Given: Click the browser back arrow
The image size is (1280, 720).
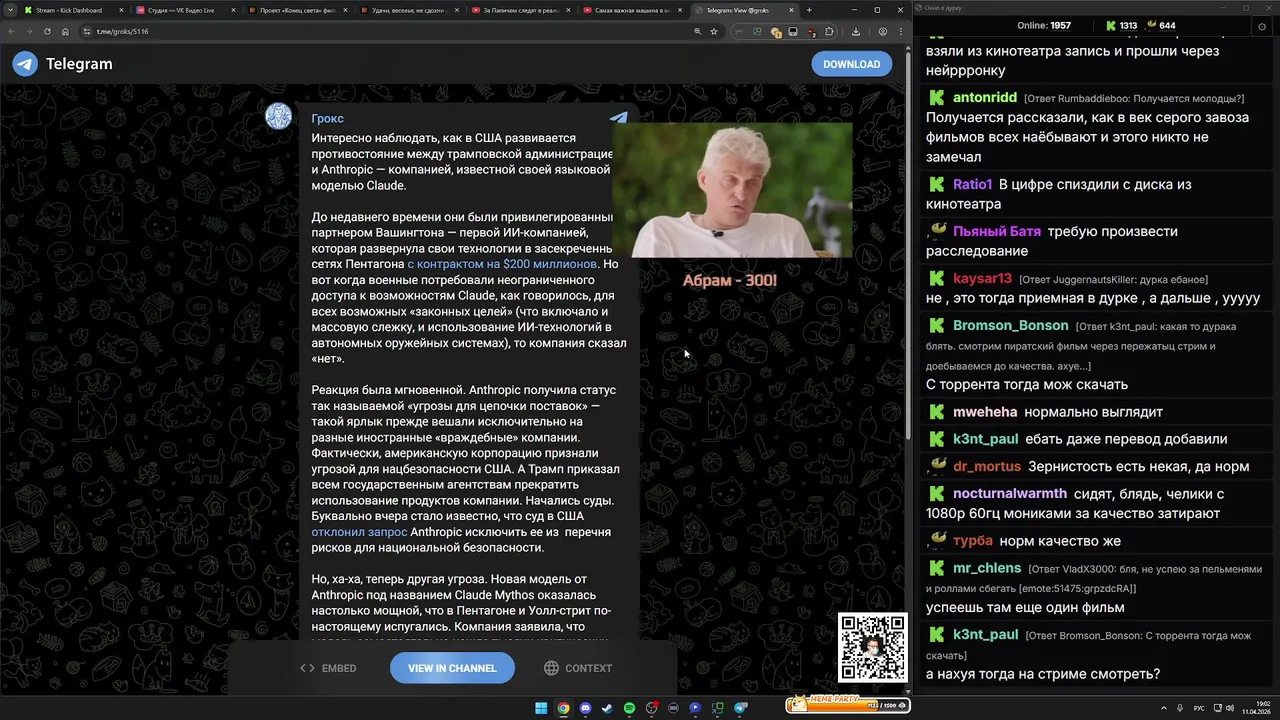Looking at the screenshot, I should 11,31.
